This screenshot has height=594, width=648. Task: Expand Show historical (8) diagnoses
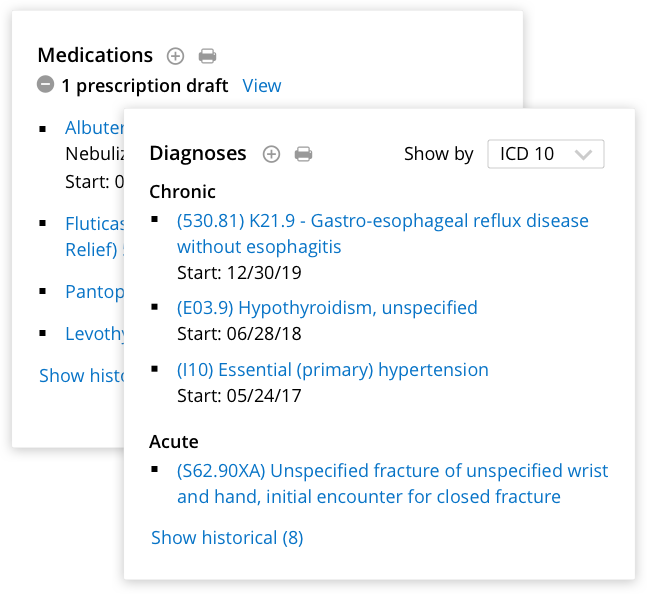pos(227,538)
